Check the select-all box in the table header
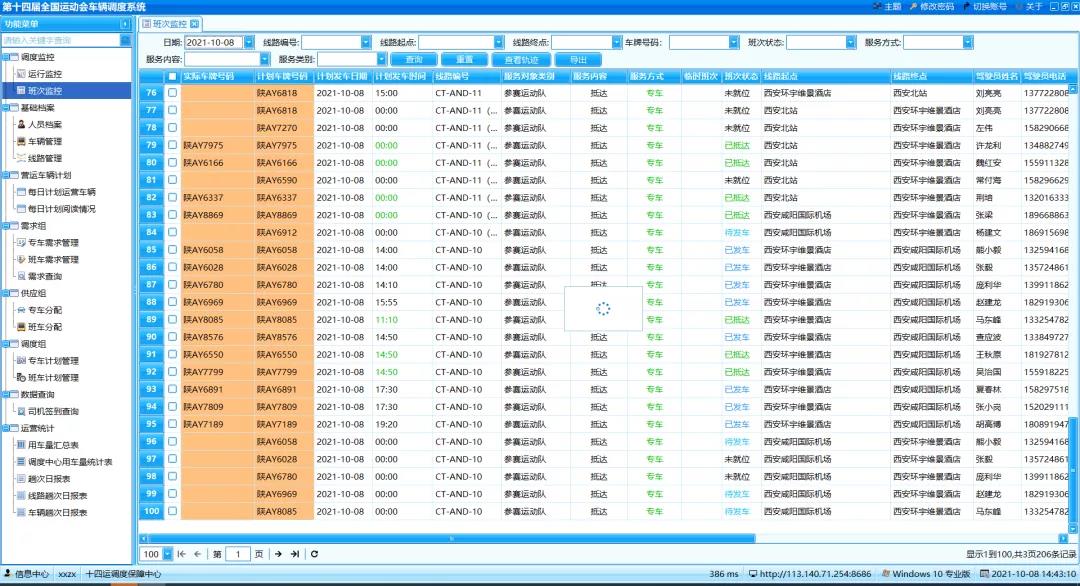The height and width of the screenshot is (586, 1080). 173,76
